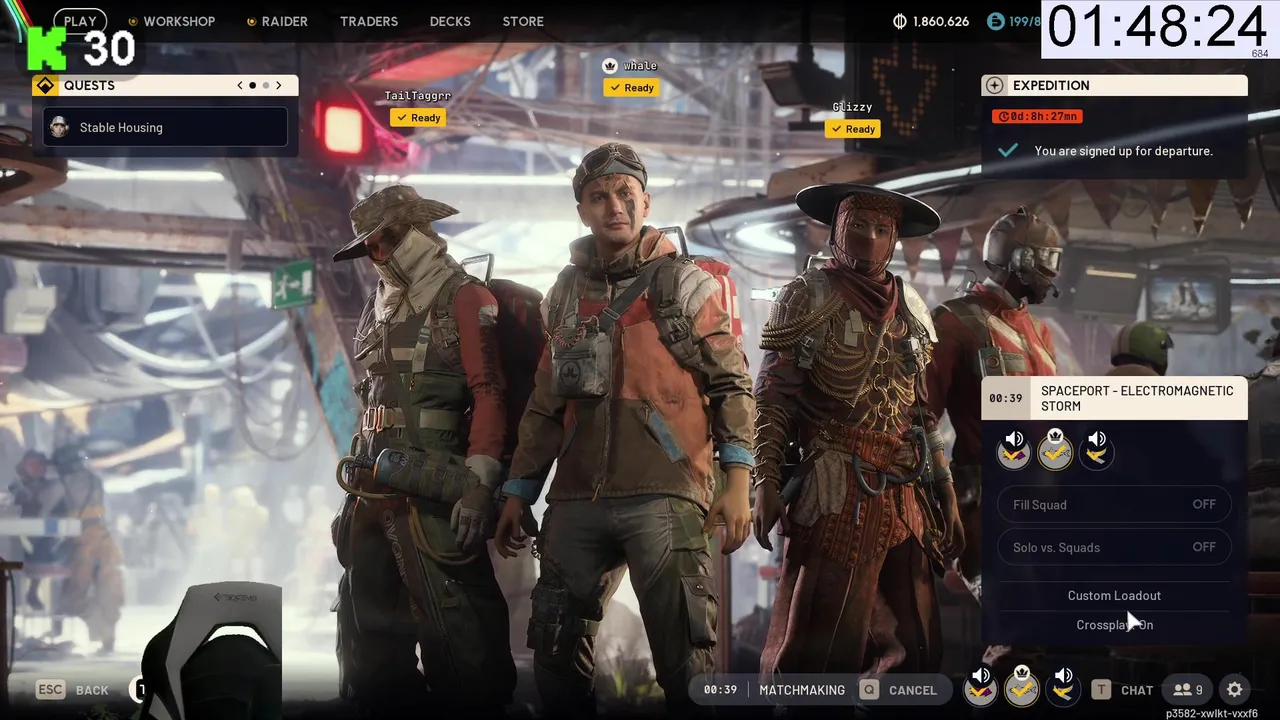Viewport: 1280px width, 720px height.
Task: Open the PLAY tab
Action: click(80, 21)
